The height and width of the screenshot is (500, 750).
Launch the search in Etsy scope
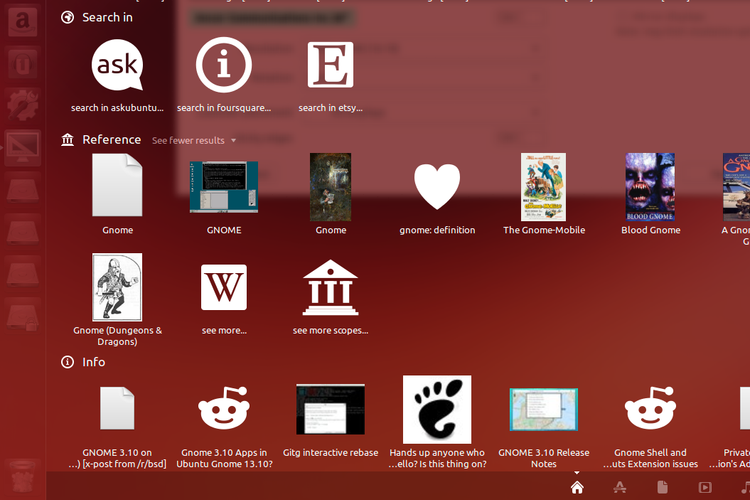pos(330,66)
